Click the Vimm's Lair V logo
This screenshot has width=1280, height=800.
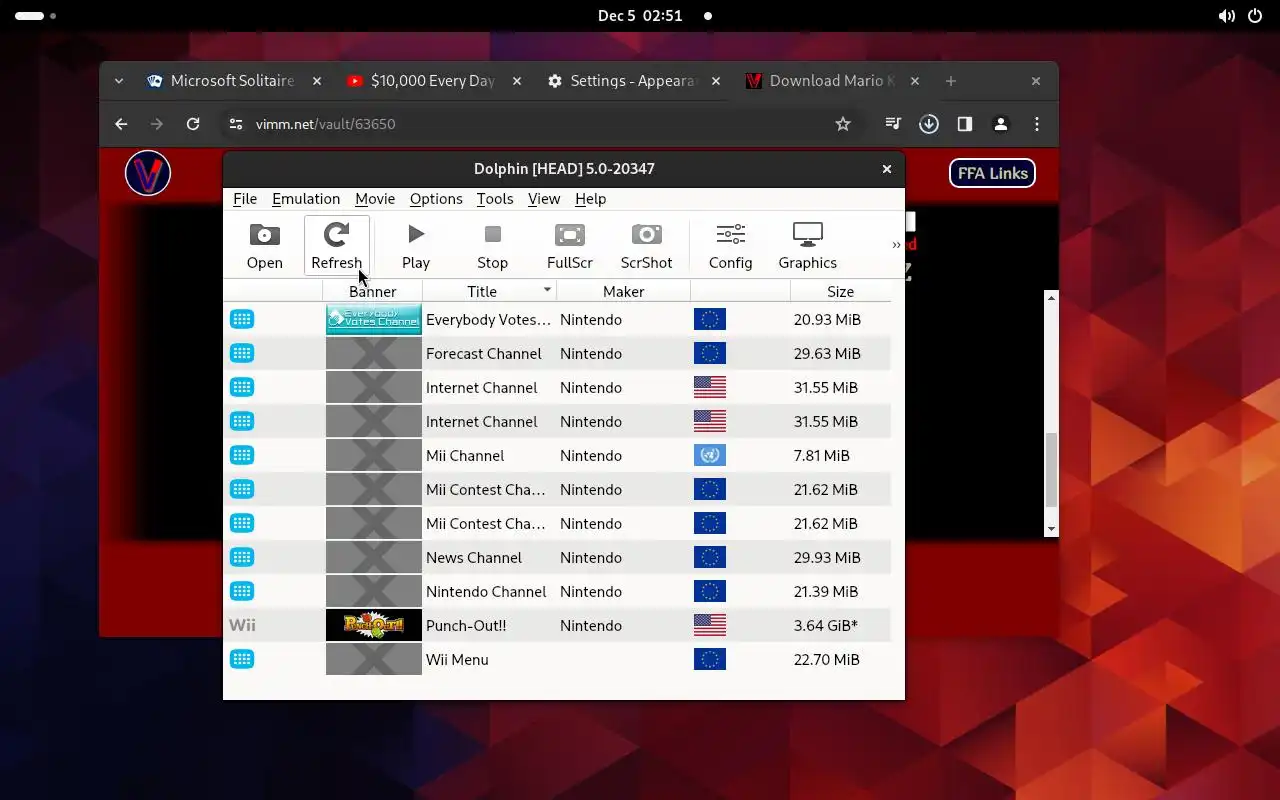(148, 173)
